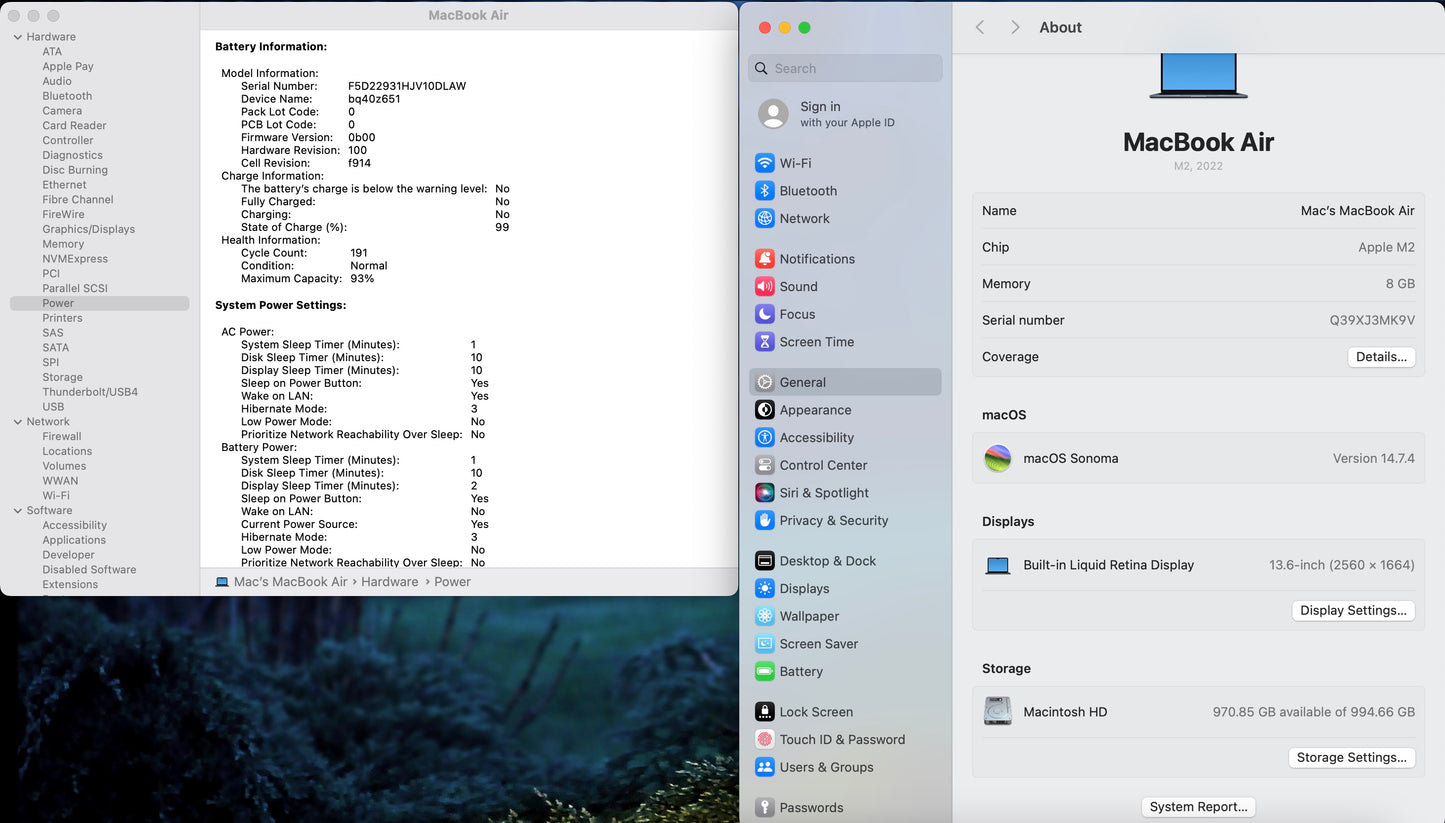Click the Apple ID avatar icon
This screenshot has width=1445, height=823.
[x=773, y=114]
